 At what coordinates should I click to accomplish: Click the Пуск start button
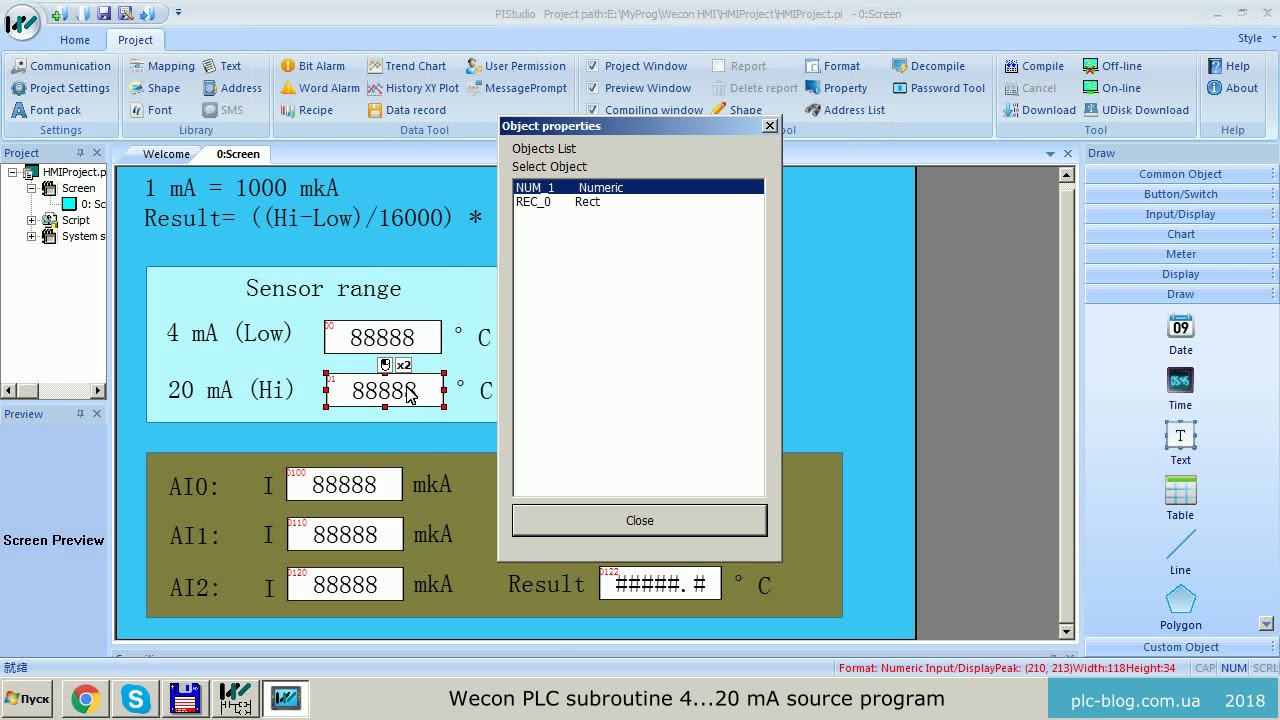tap(28, 698)
